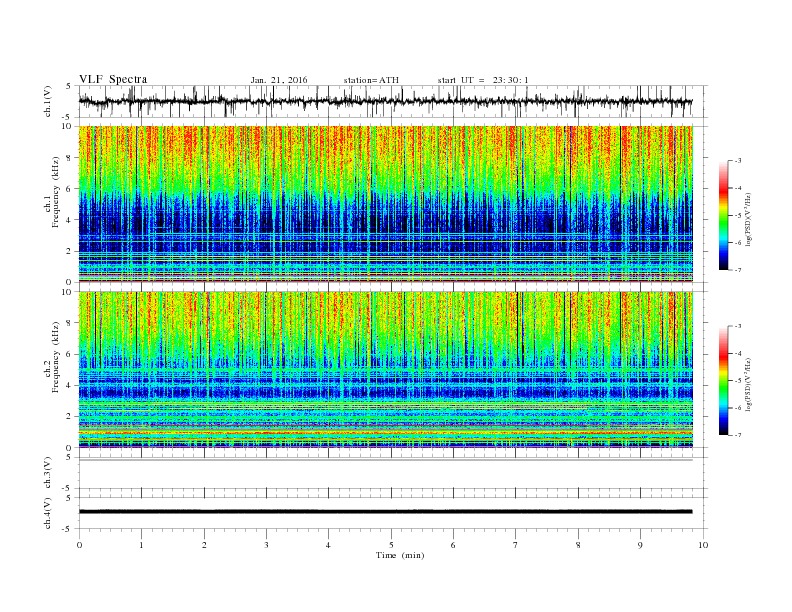Click the "-5" tick on ch.2 colorbar
The height and width of the screenshot is (612, 792).
point(737,381)
